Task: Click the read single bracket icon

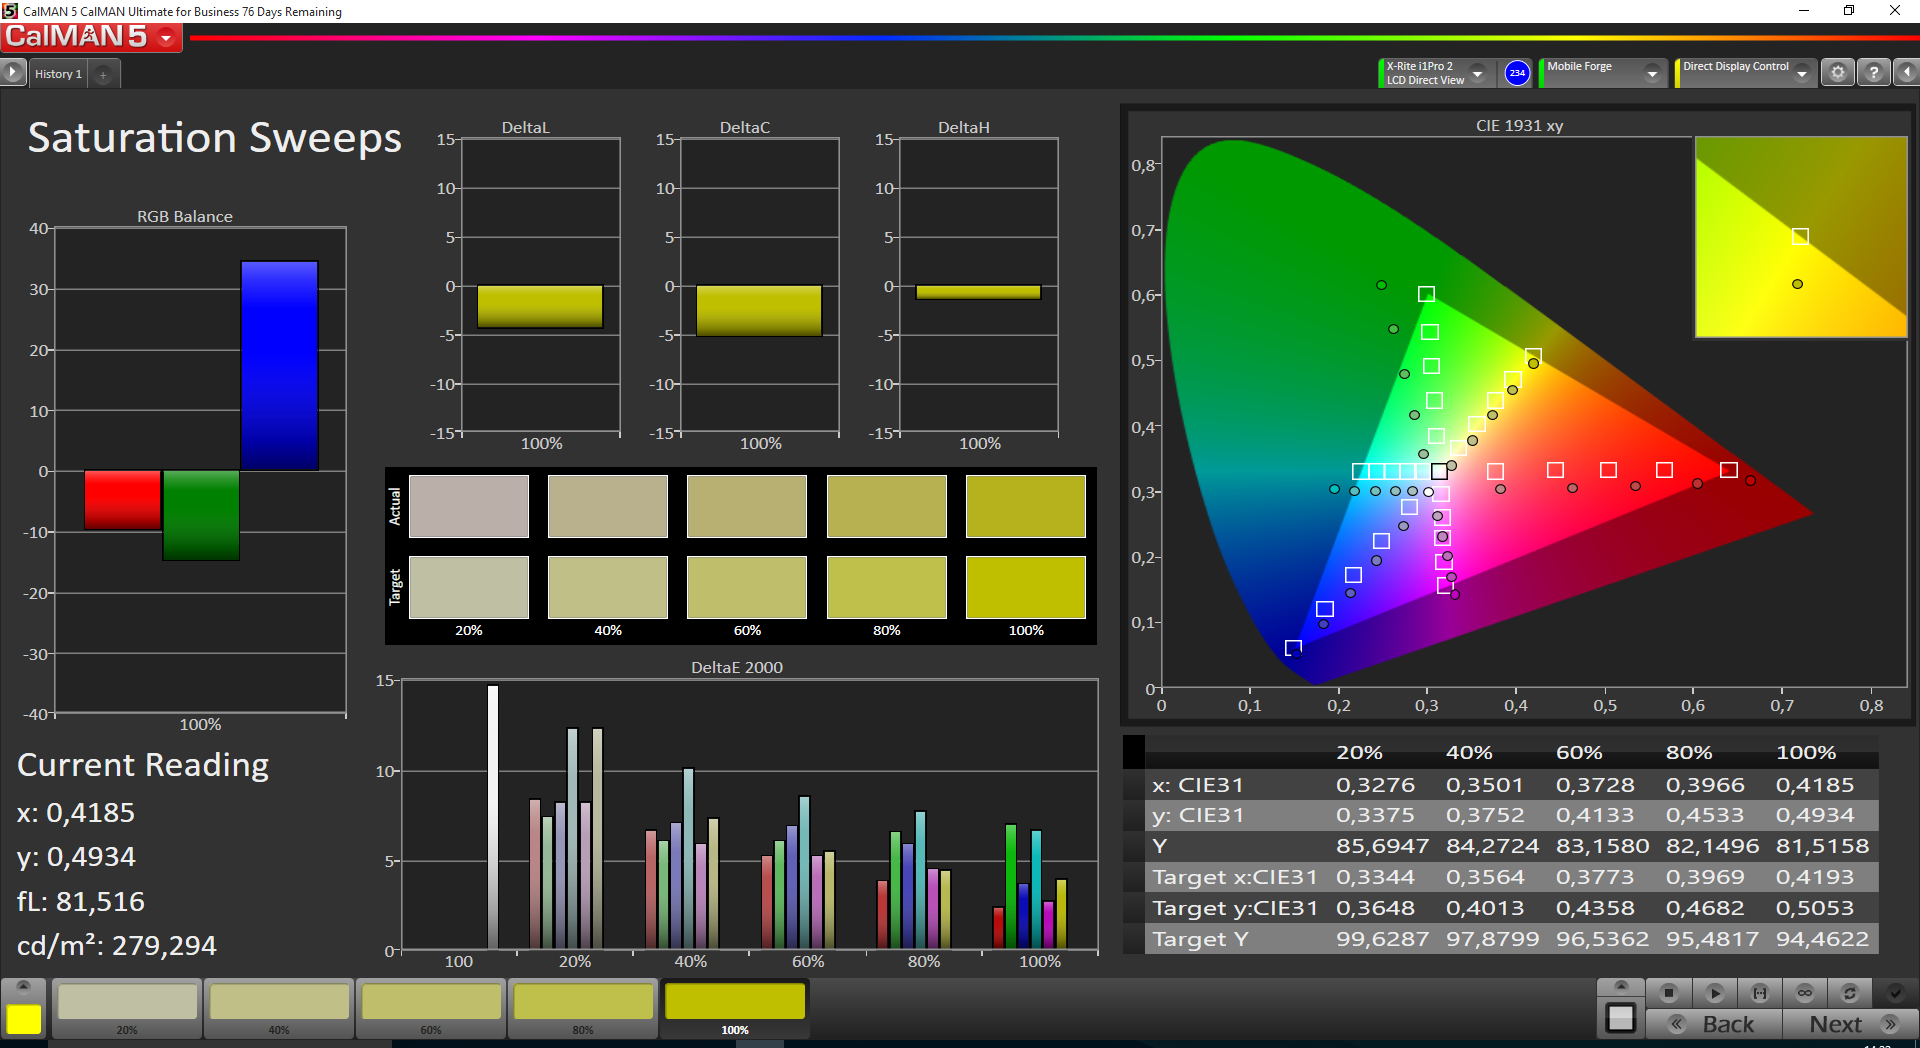Action: click(1760, 993)
